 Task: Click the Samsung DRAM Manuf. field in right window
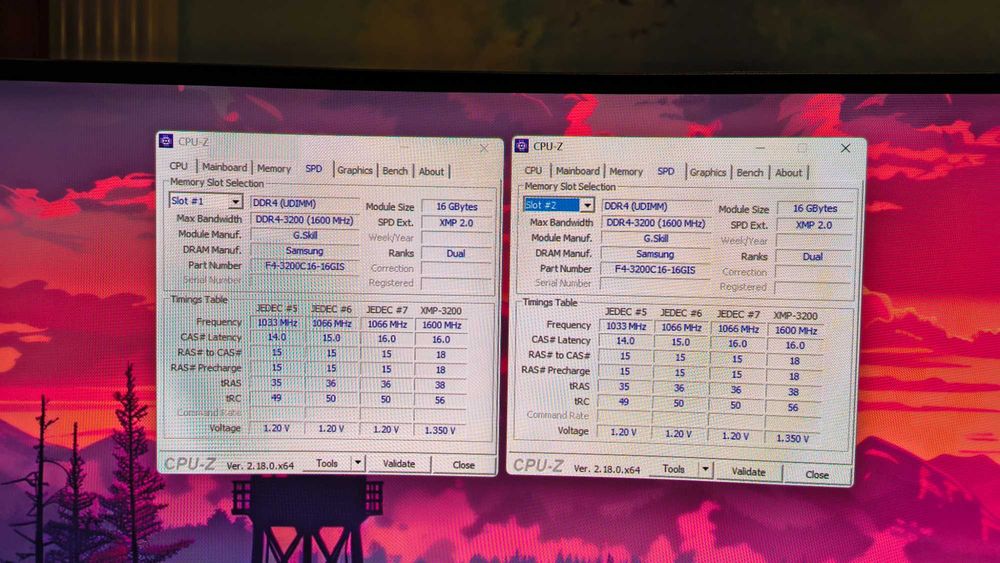(655, 254)
